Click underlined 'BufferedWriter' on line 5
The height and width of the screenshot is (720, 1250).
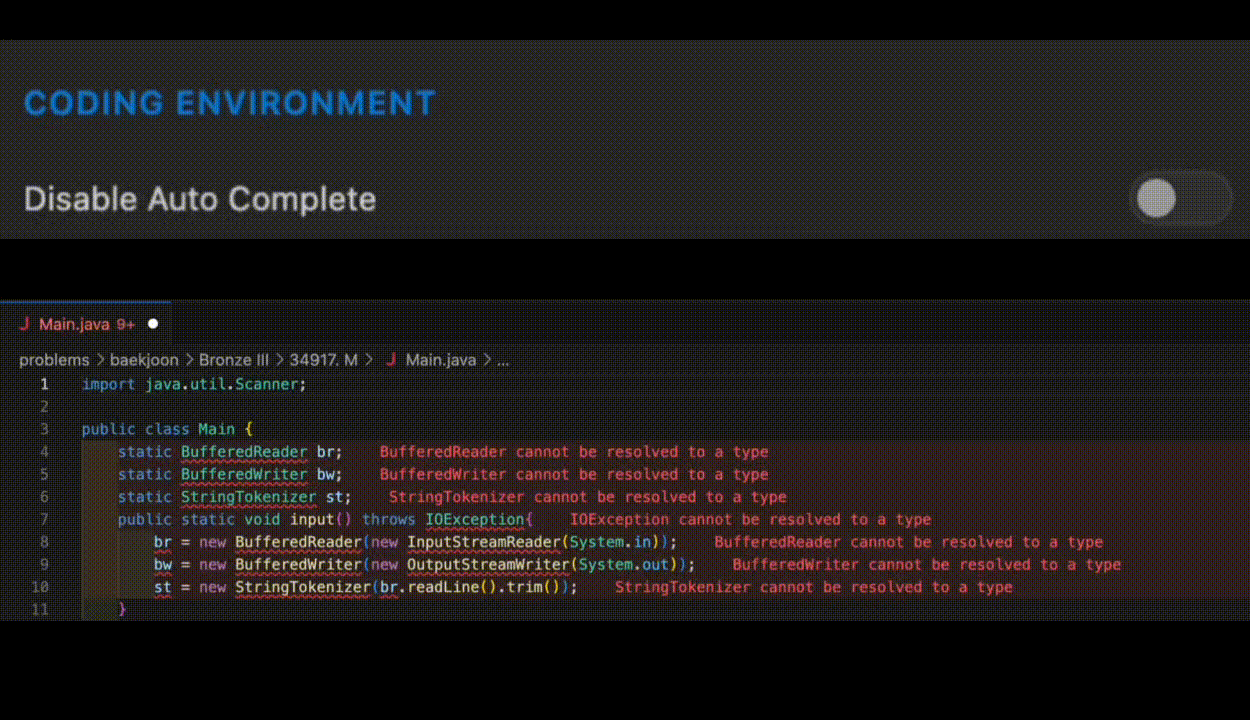click(244, 474)
